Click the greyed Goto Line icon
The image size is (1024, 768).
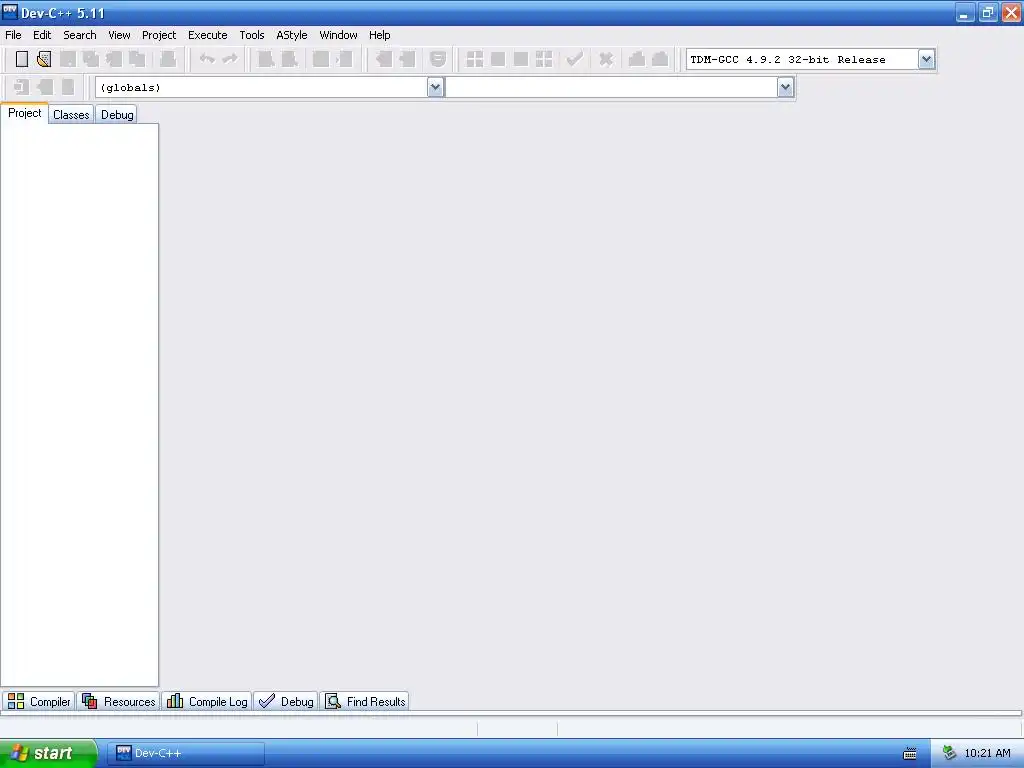[344, 59]
